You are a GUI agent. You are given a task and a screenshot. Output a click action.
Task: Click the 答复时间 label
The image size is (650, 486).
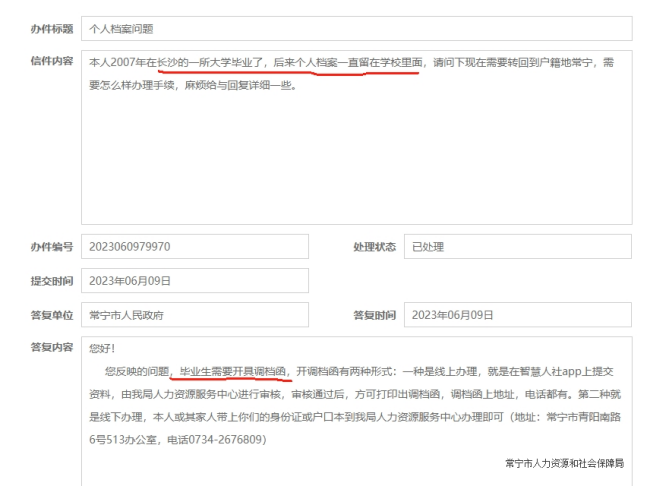pos(375,315)
